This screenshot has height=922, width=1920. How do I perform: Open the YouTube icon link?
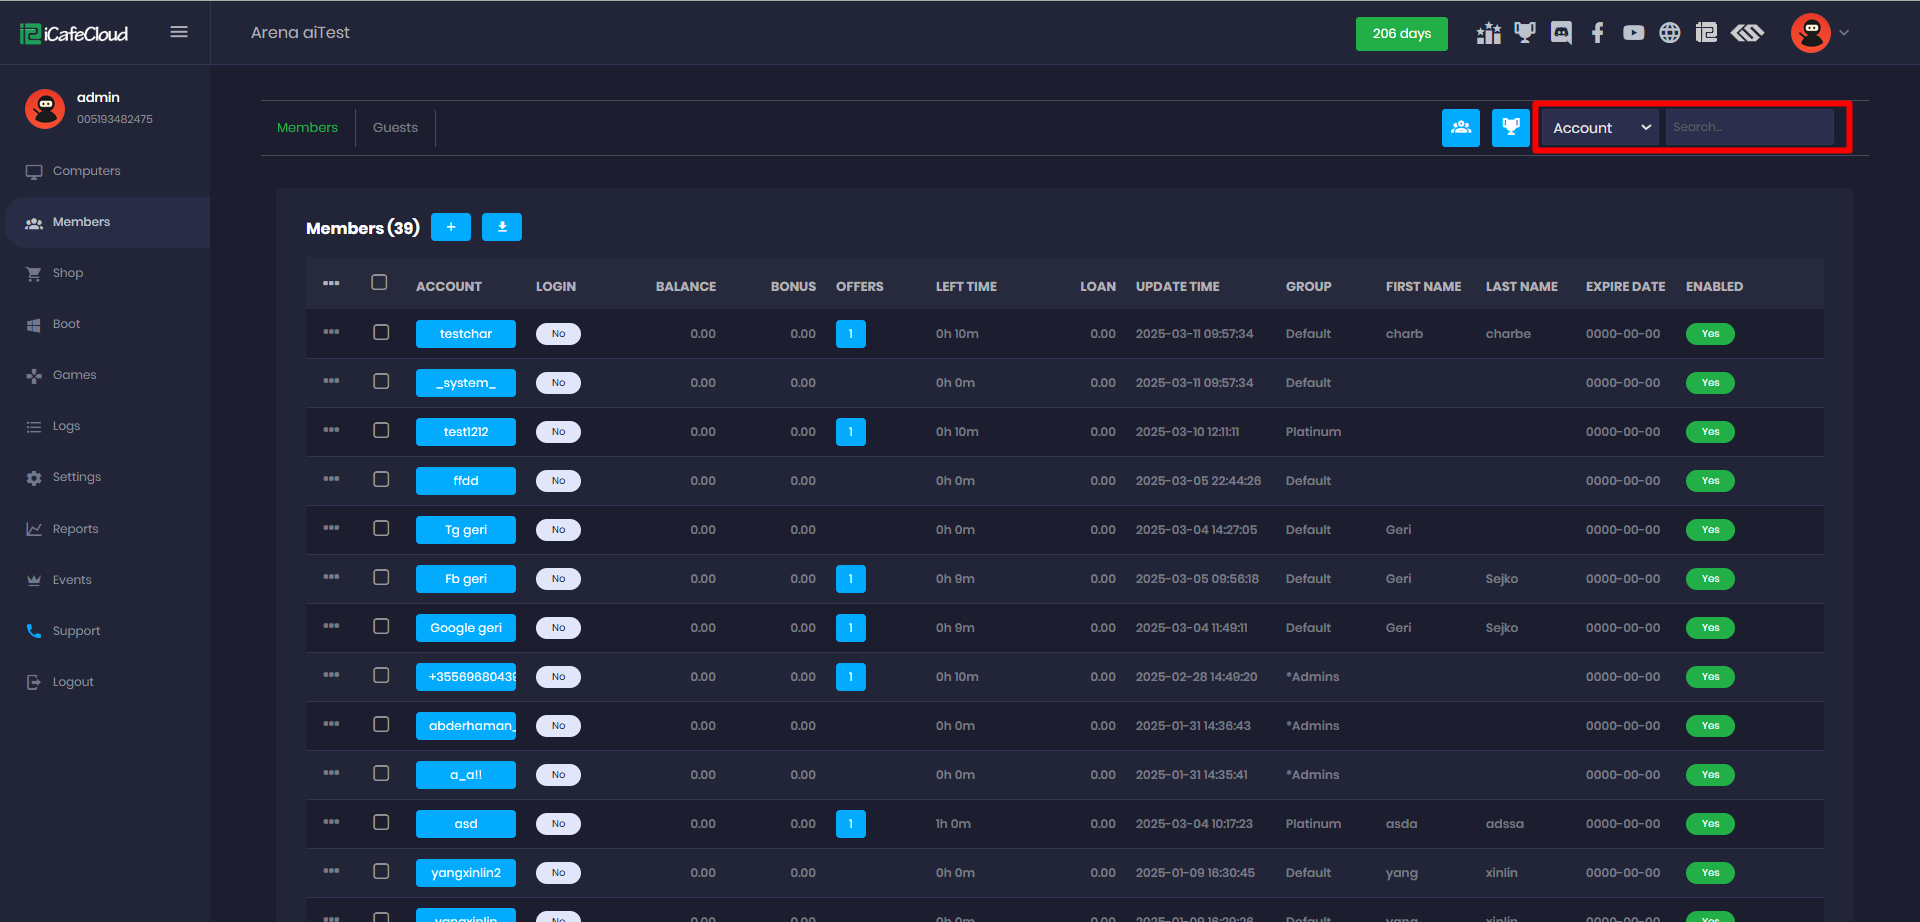click(1633, 33)
